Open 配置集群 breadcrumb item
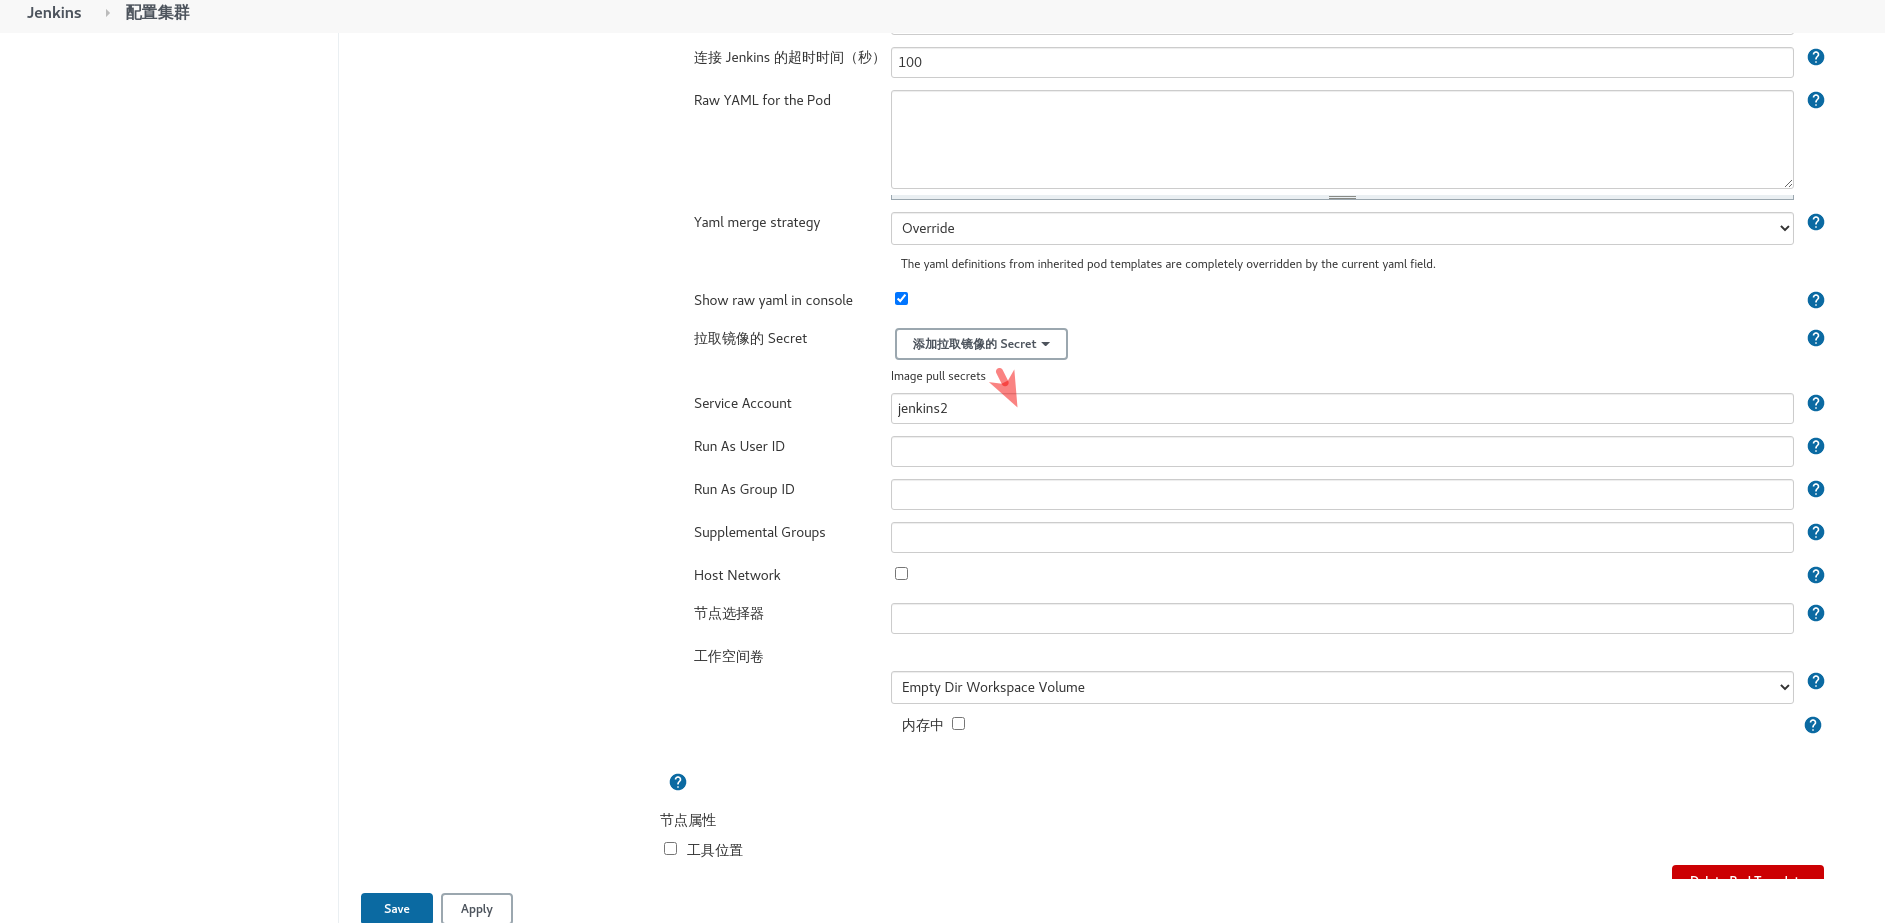Screen dimensions: 1885x923 [156, 12]
